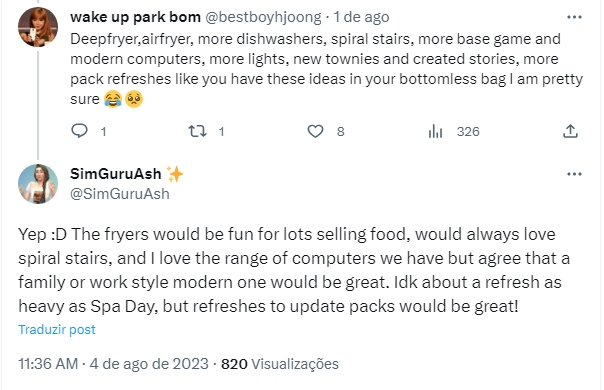Open more options on bestboyhjoong's tweet
The image size is (604, 390).
tap(574, 17)
